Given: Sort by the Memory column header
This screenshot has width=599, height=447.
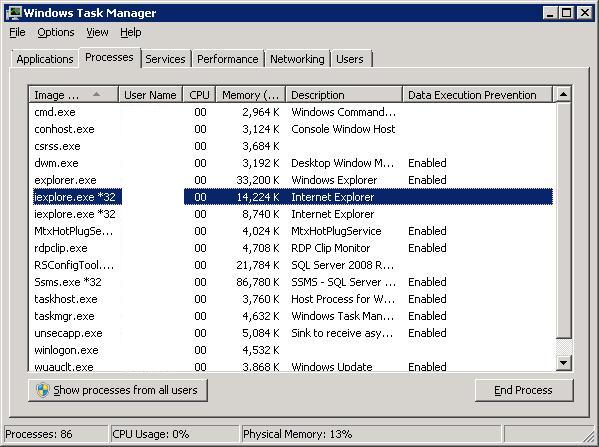Looking at the screenshot, I should tap(251, 95).
